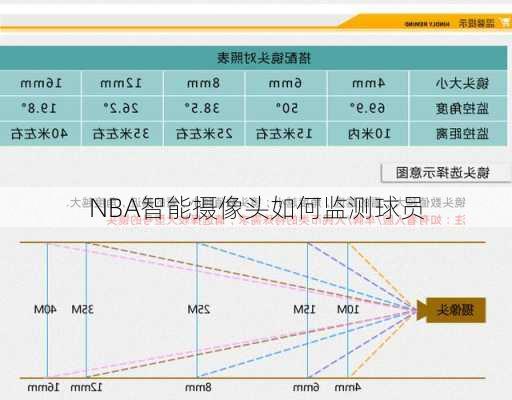
Task: Click the 40M marker in the diagram
Action: [x=45, y=310]
